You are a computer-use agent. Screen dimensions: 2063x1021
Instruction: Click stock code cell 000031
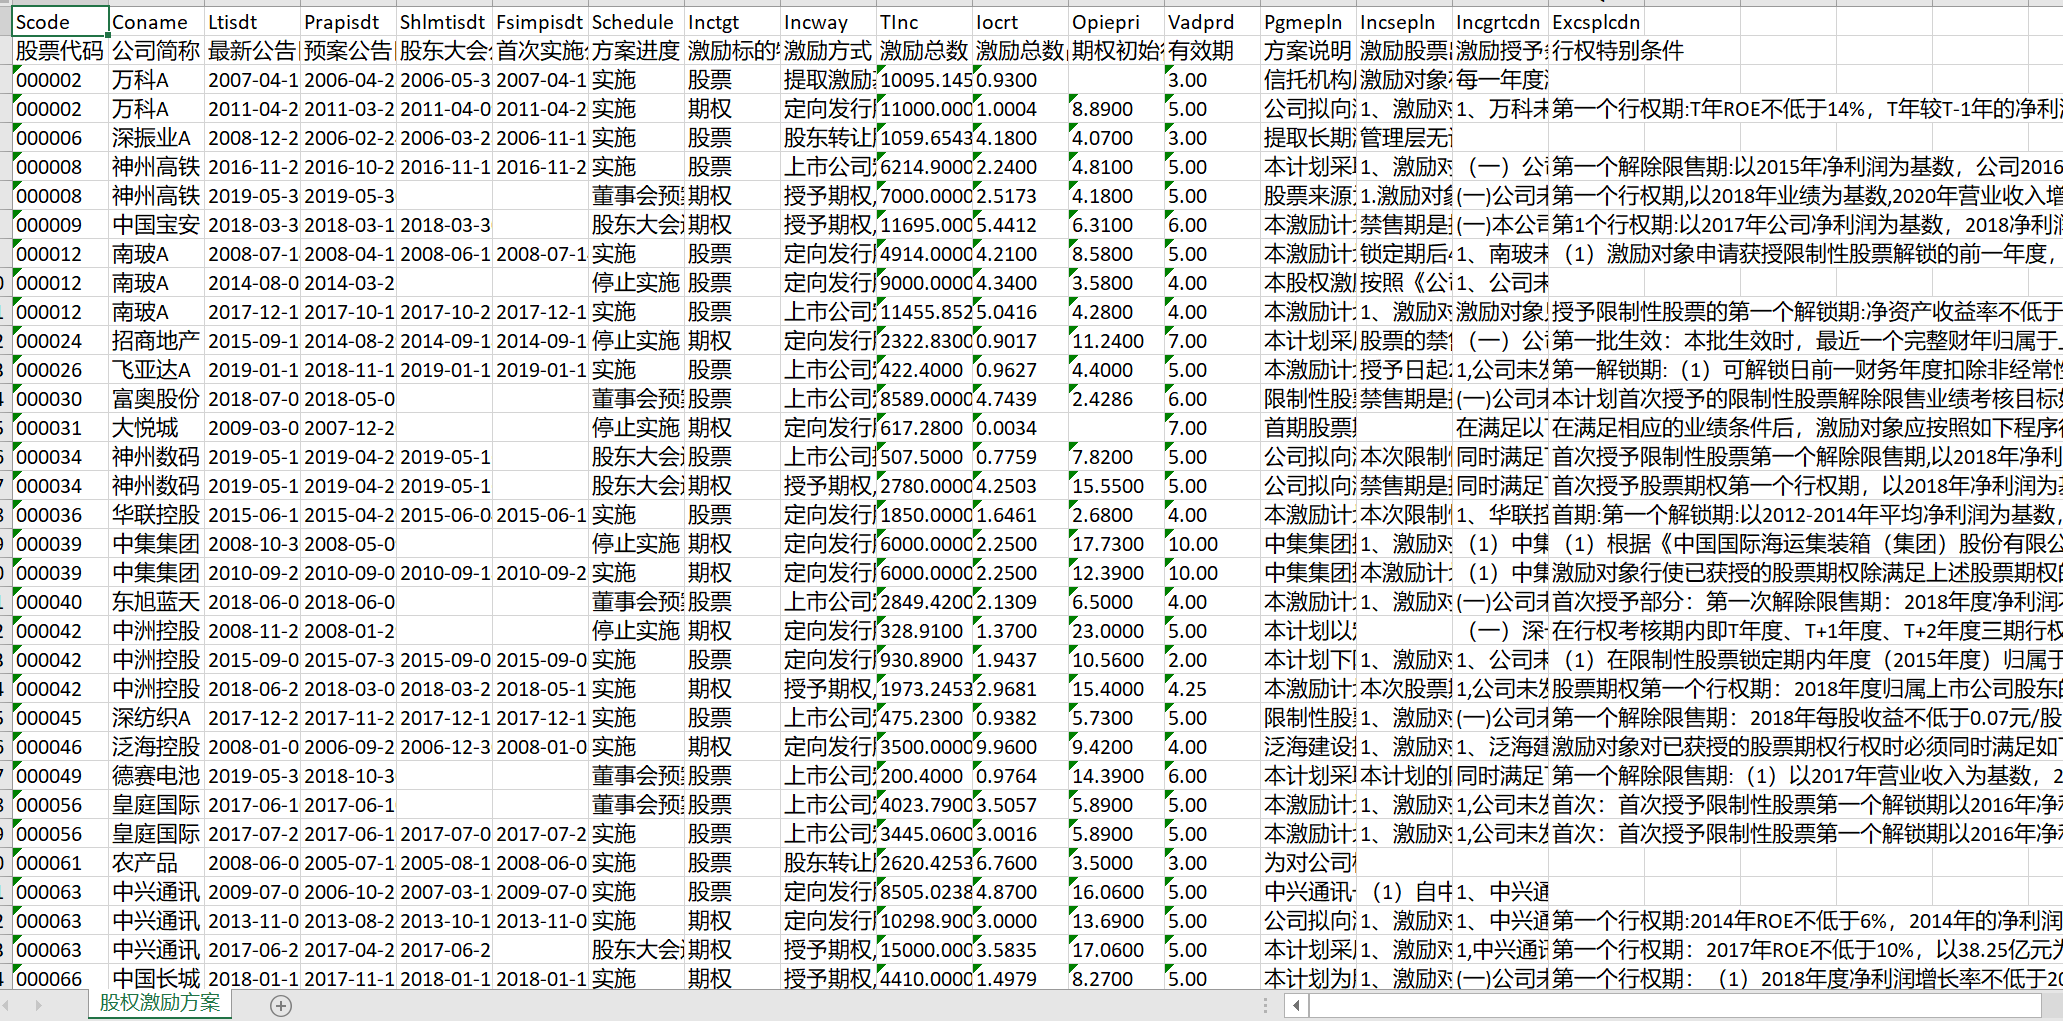(60, 428)
